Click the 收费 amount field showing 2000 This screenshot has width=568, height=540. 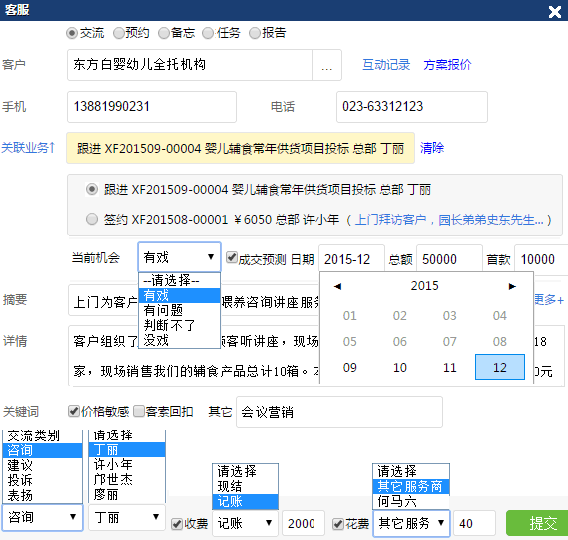(303, 523)
